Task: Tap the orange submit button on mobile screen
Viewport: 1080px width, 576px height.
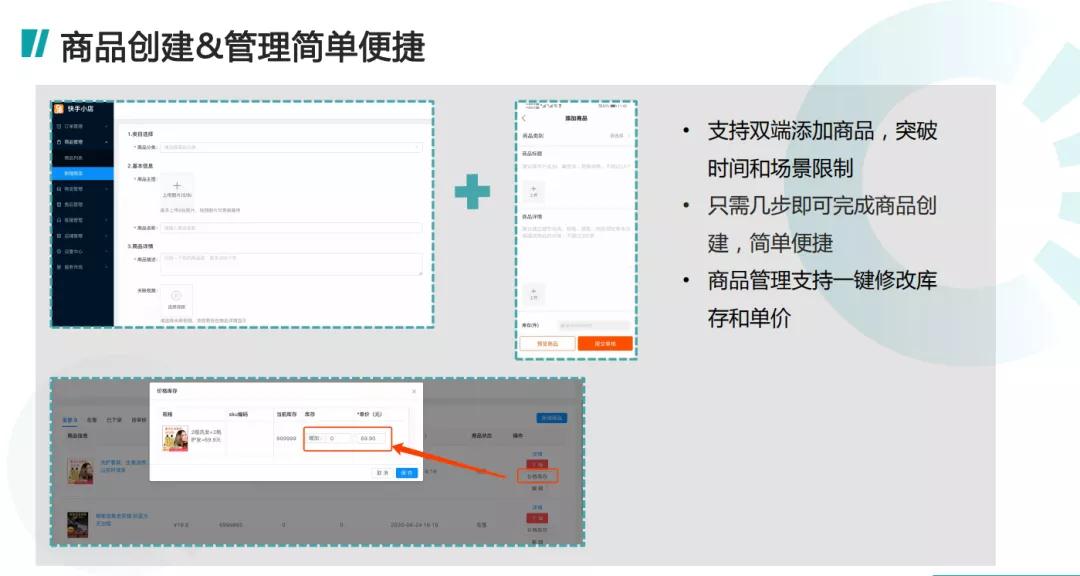Action: coord(605,343)
